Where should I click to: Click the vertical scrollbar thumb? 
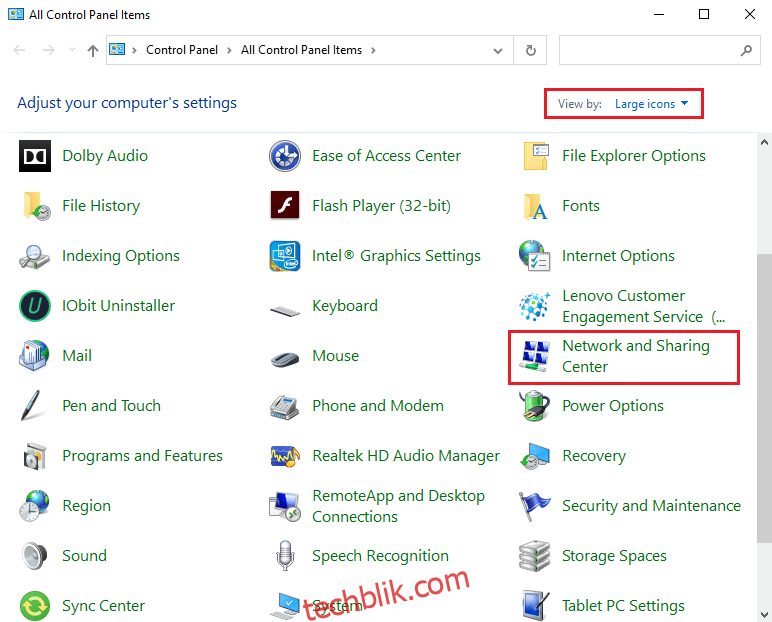tap(764, 396)
